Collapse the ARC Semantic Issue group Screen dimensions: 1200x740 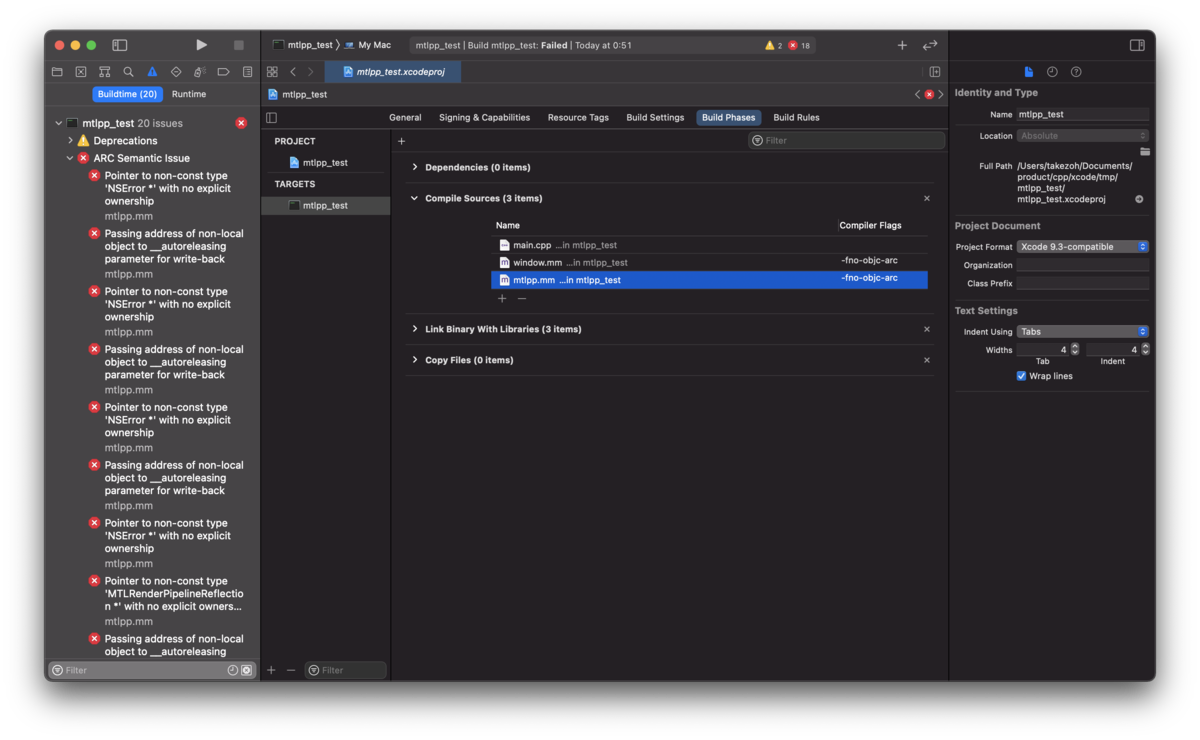click(70, 158)
